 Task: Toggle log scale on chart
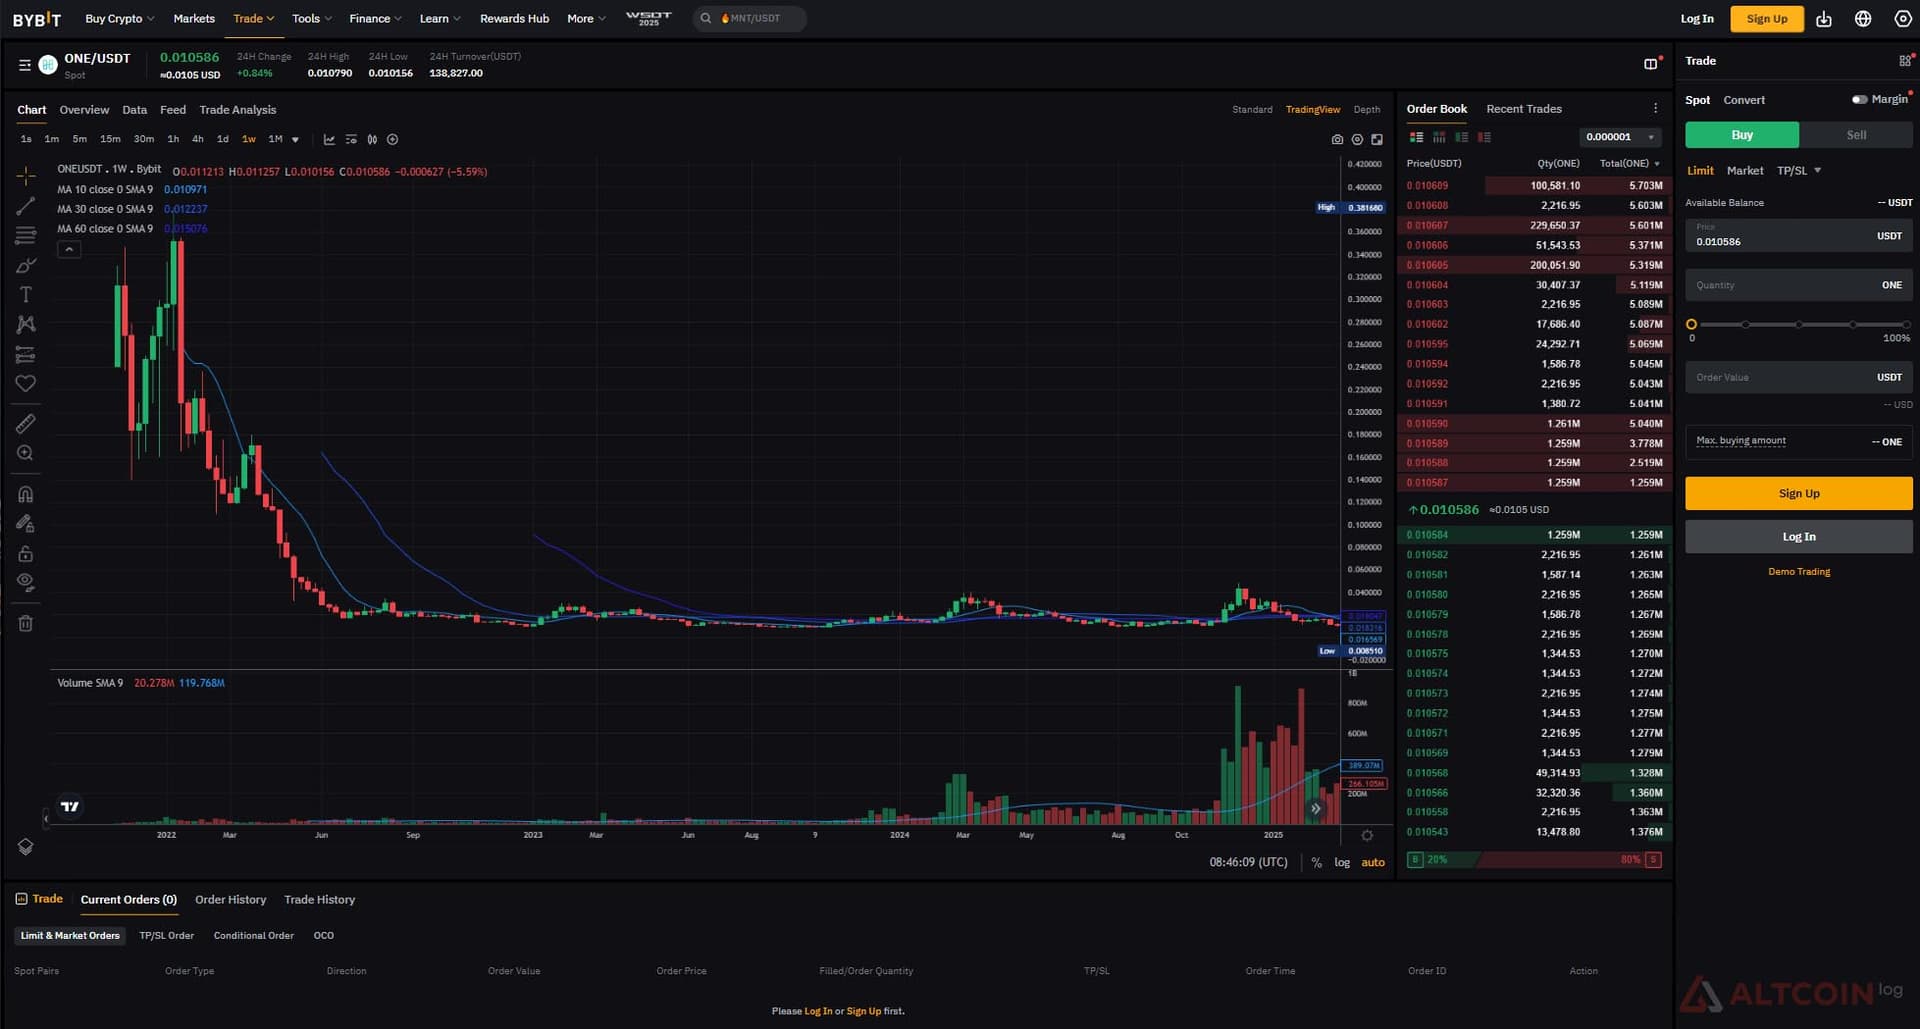(1342, 863)
